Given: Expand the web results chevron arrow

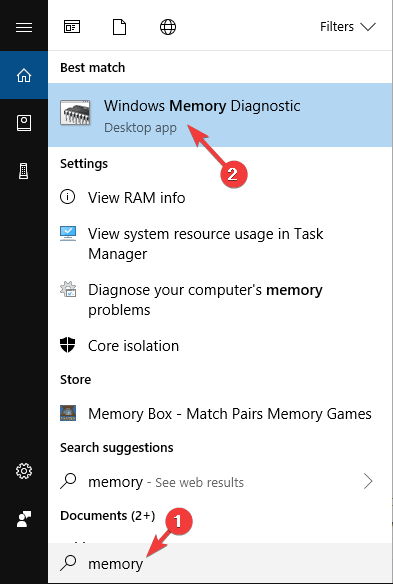Looking at the screenshot, I should [x=368, y=481].
